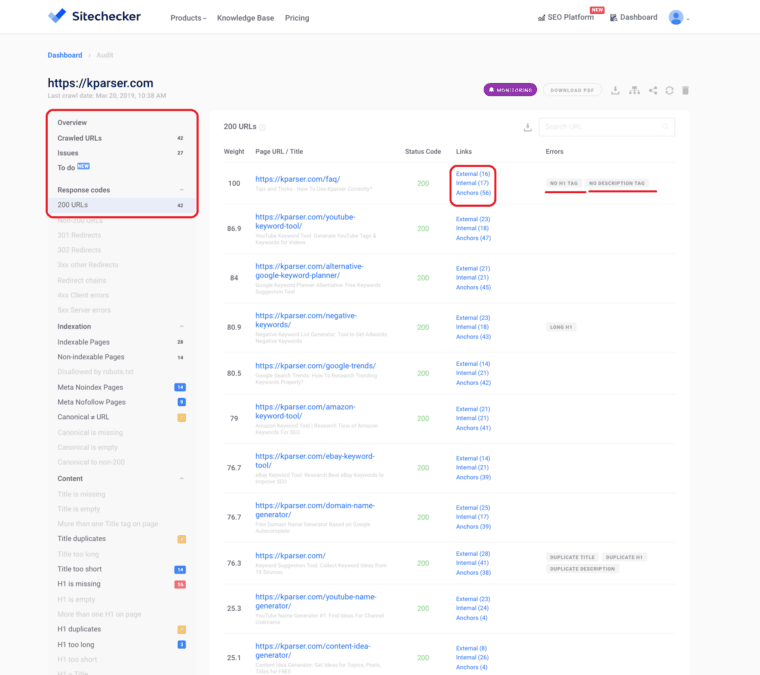Image resolution: width=760 pixels, height=675 pixels.
Task: Collapse the Content section
Action: pyautogui.click(x=181, y=478)
